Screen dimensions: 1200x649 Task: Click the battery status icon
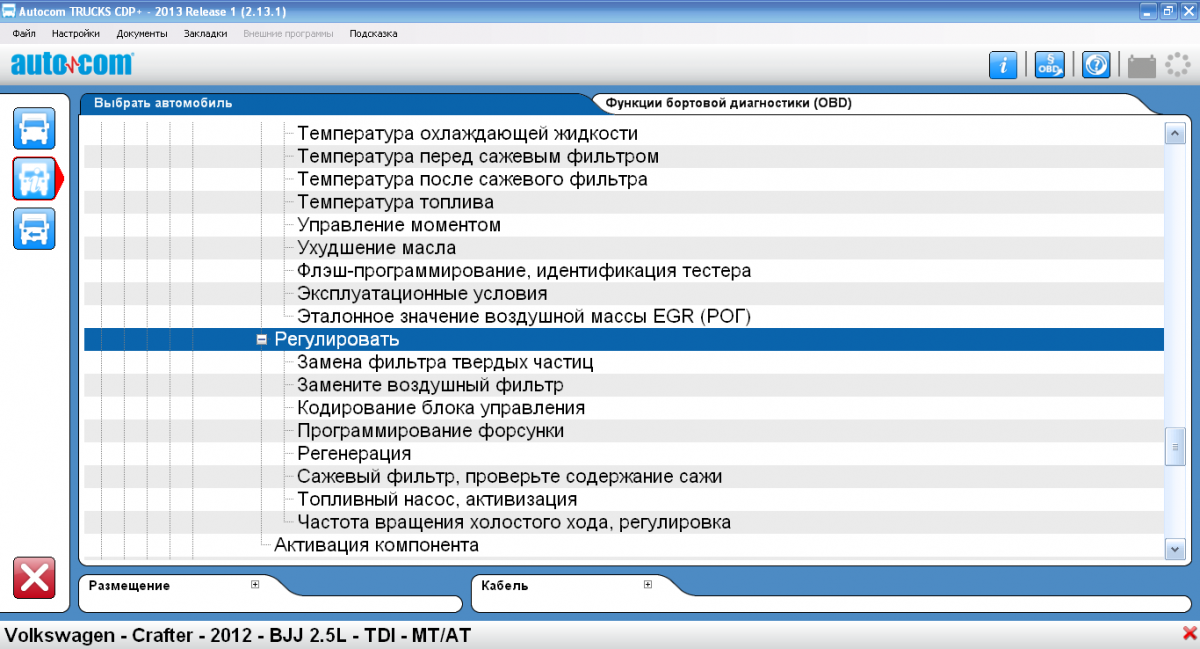1142,66
